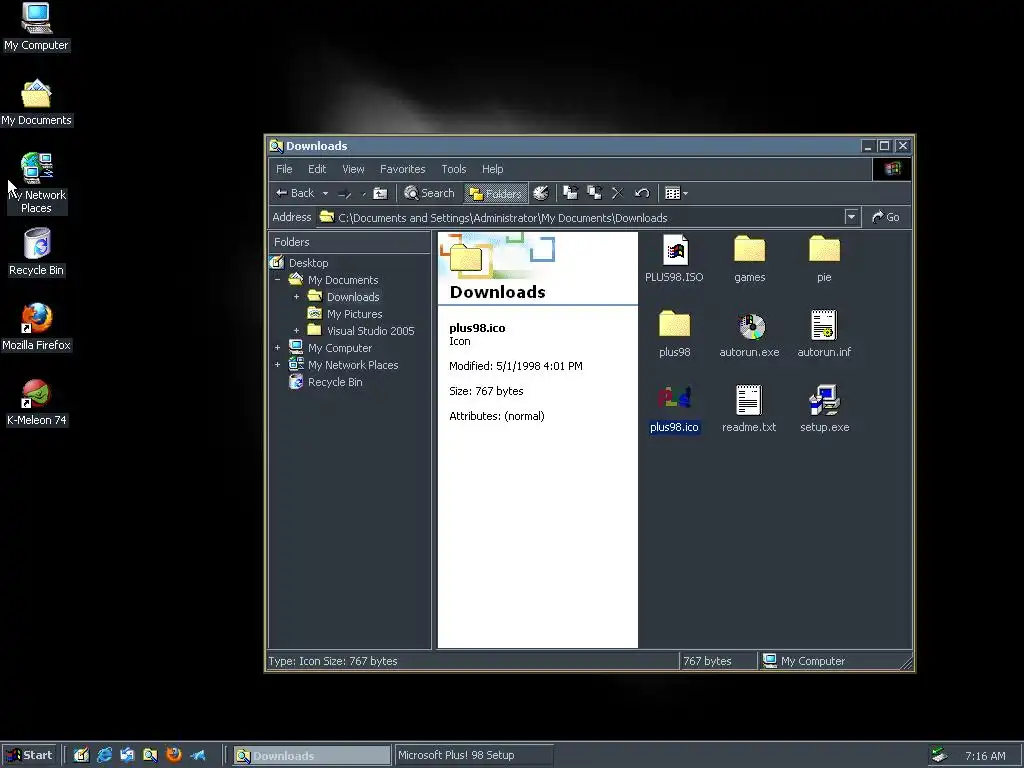1024x768 pixels.
Task: Delete selected file with X icon
Action: pos(618,193)
